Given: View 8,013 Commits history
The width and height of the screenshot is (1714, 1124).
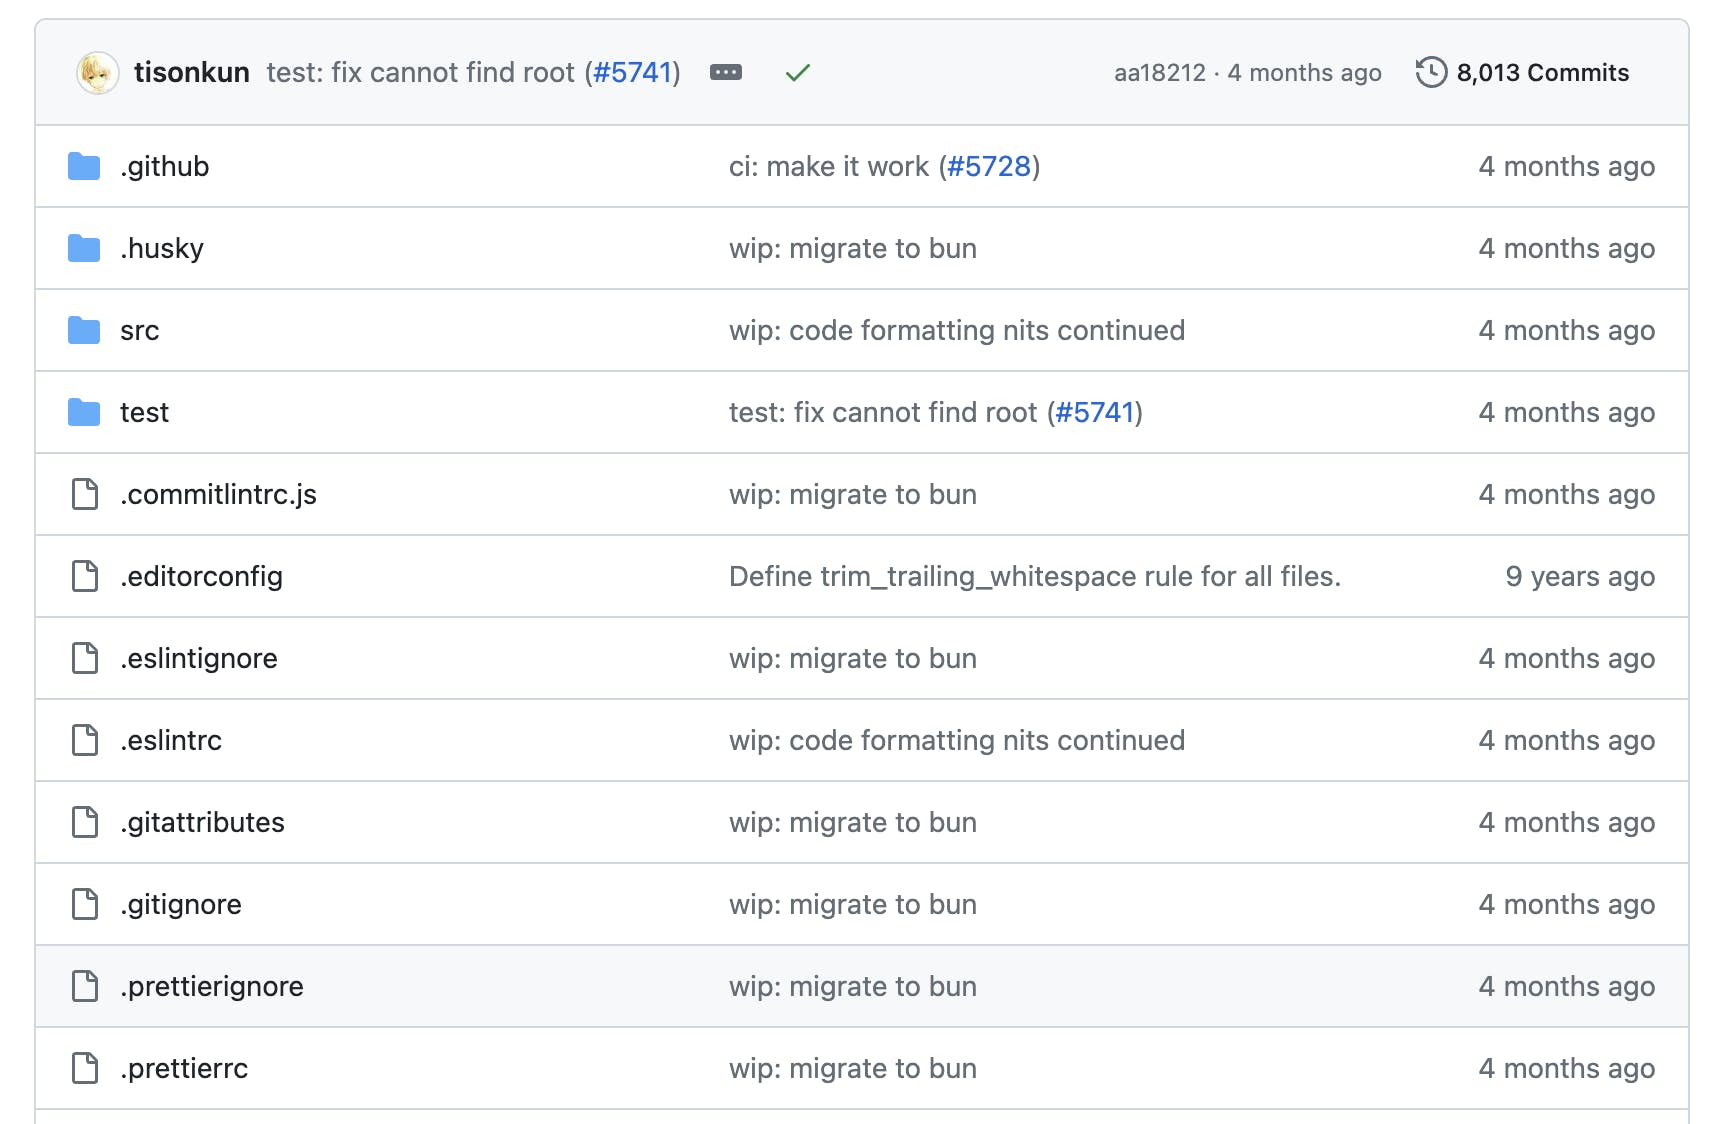Looking at the screenshot, I should point(1543,73).
